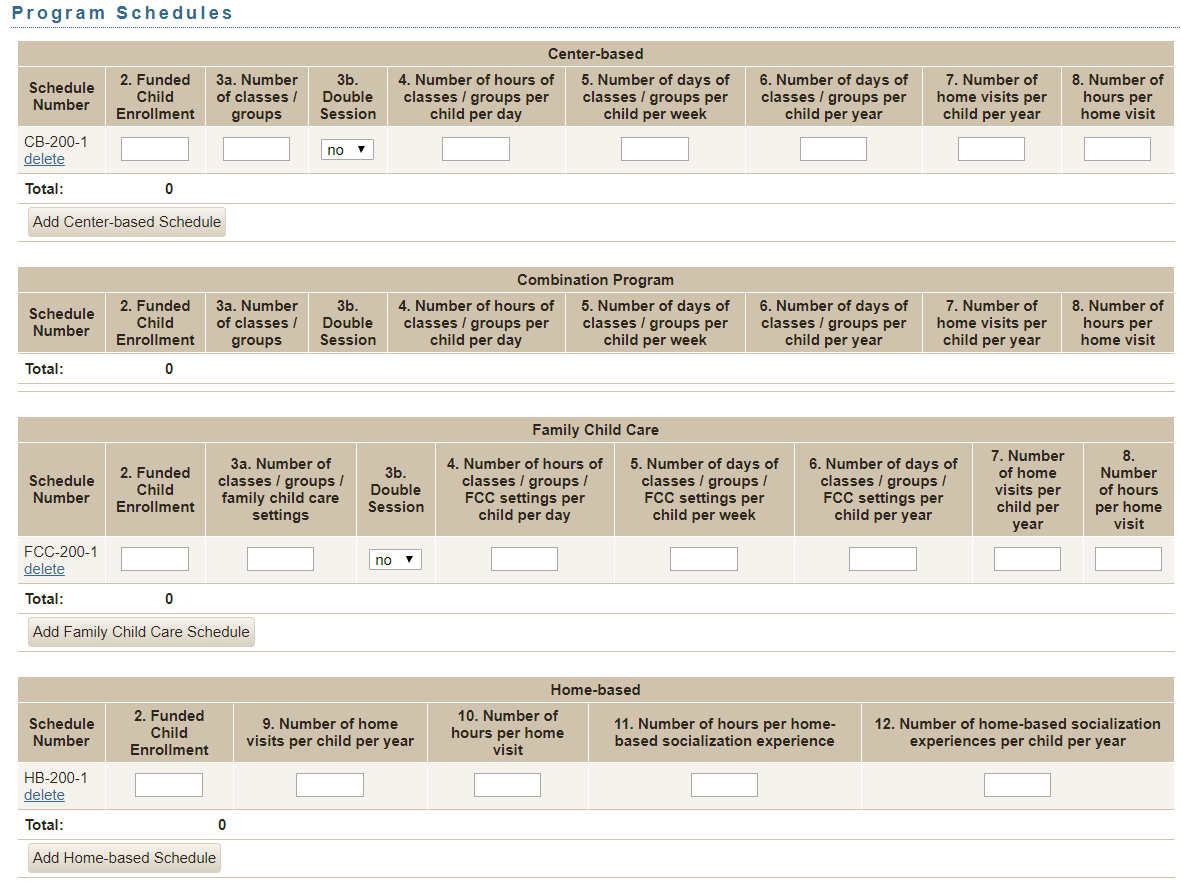Delete schedule FCC-200-1
The image size is (1181, 888).
[x=44, y=569]
